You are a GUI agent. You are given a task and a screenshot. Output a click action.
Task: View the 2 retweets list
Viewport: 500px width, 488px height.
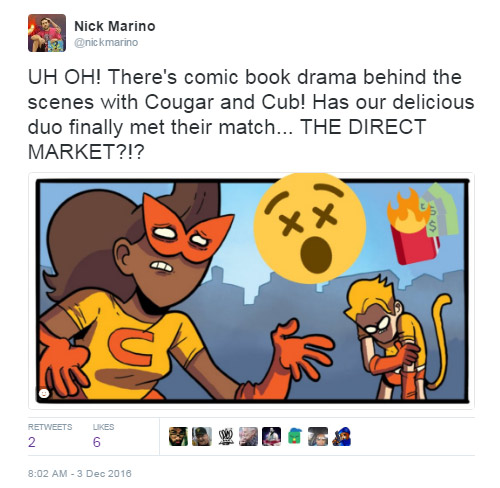32,442
